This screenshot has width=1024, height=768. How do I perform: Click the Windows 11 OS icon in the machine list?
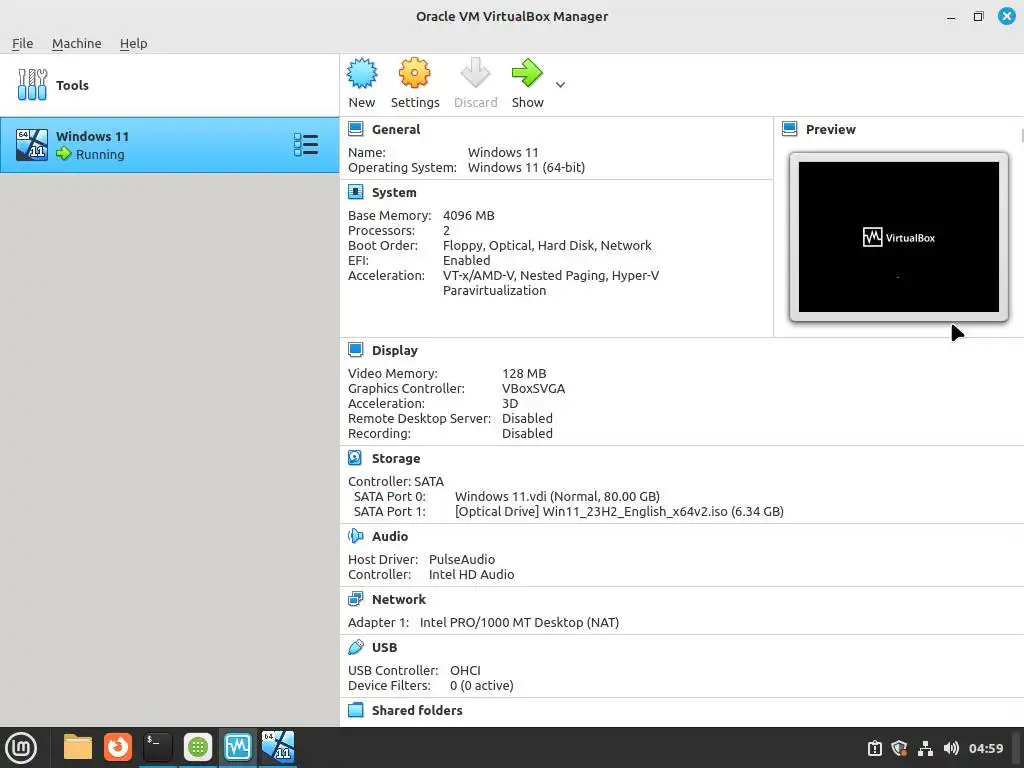pyautogui.click(x=32, y=144)
